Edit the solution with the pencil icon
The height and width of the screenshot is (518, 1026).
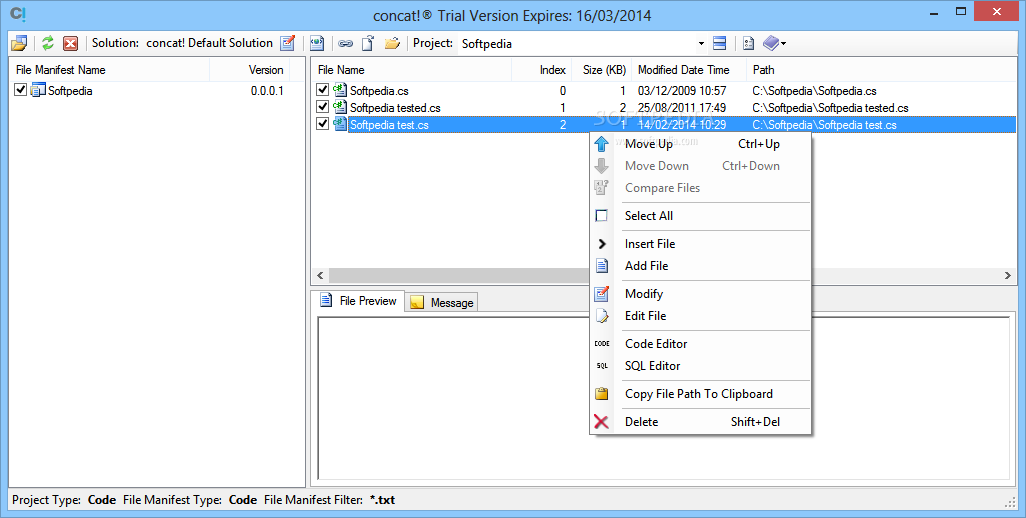click(288, 43)
